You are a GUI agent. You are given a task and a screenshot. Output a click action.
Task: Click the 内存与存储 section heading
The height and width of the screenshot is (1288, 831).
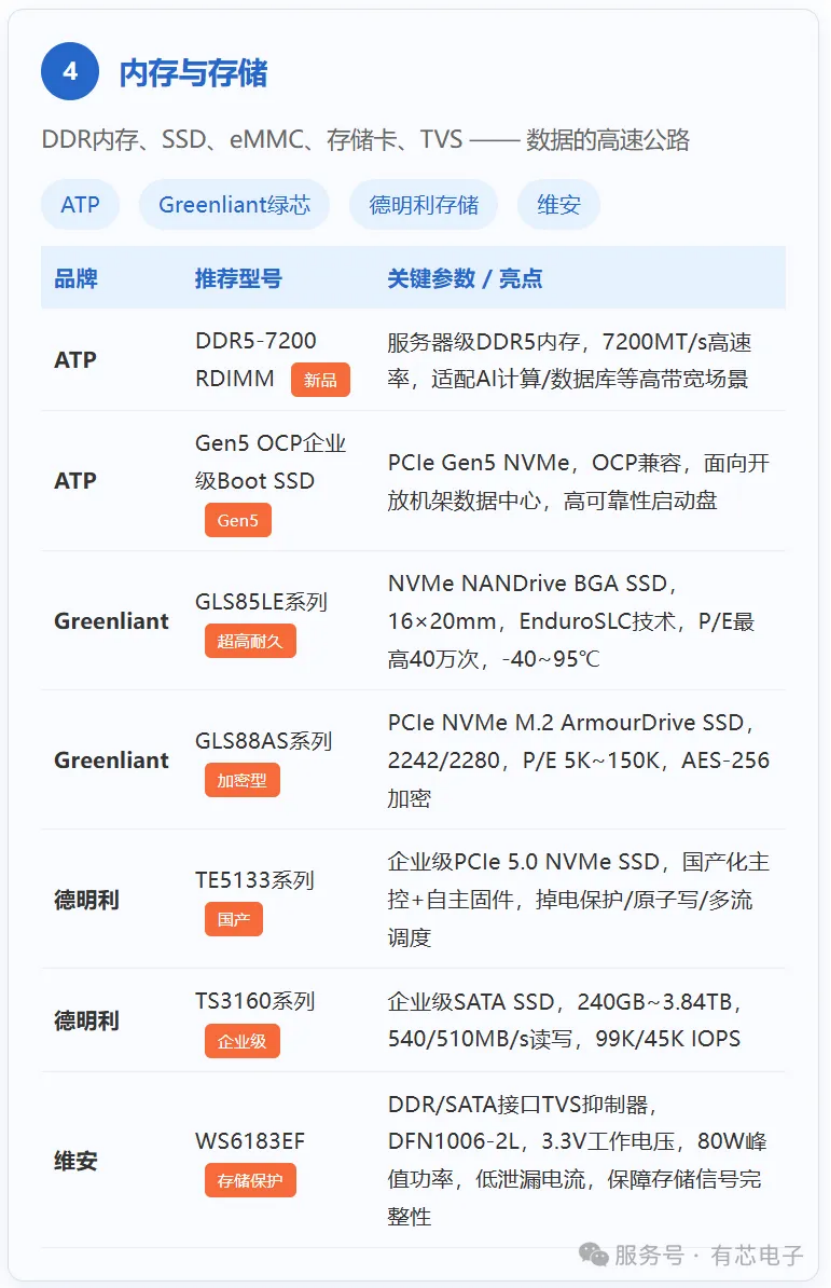(x=193, y=73)
